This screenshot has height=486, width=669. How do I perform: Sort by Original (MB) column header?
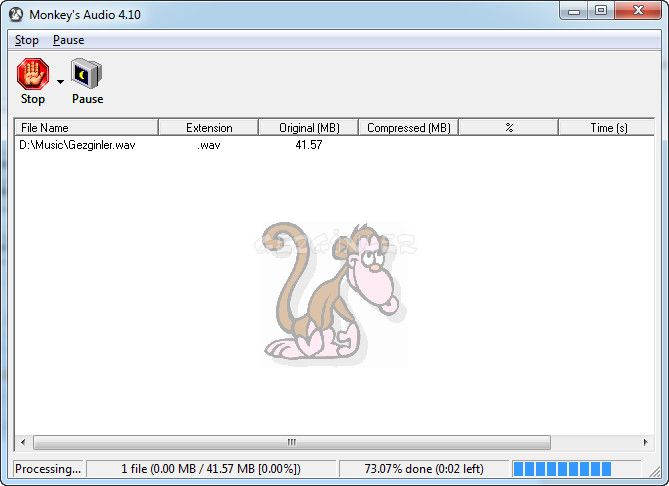[x=309, y=128]
